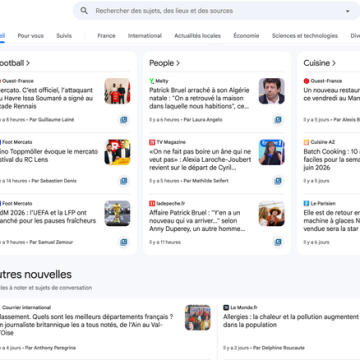Click Par Guillaume Lainé author text

(x=52, y=120)
